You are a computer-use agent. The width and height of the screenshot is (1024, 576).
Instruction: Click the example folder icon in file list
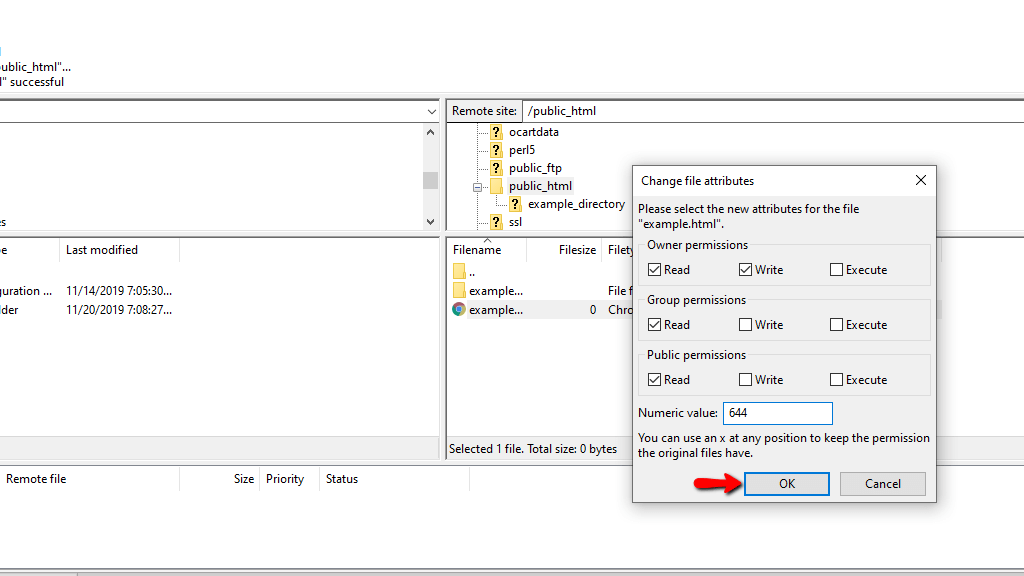click(459, 290)
